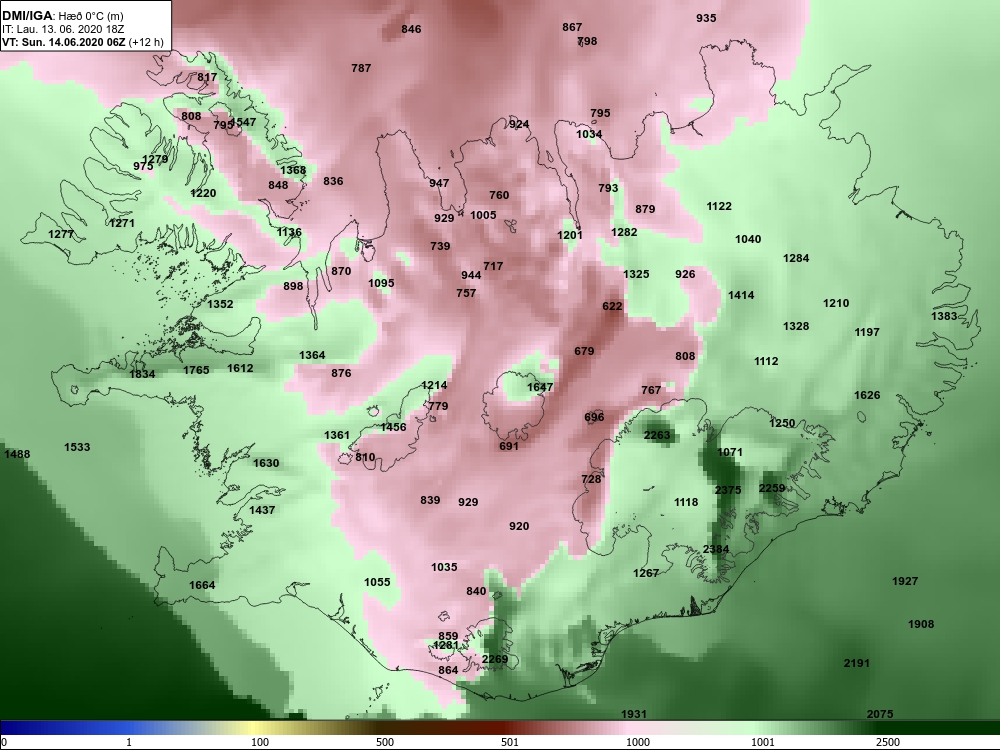Click the map value 1352

(220, 304)
